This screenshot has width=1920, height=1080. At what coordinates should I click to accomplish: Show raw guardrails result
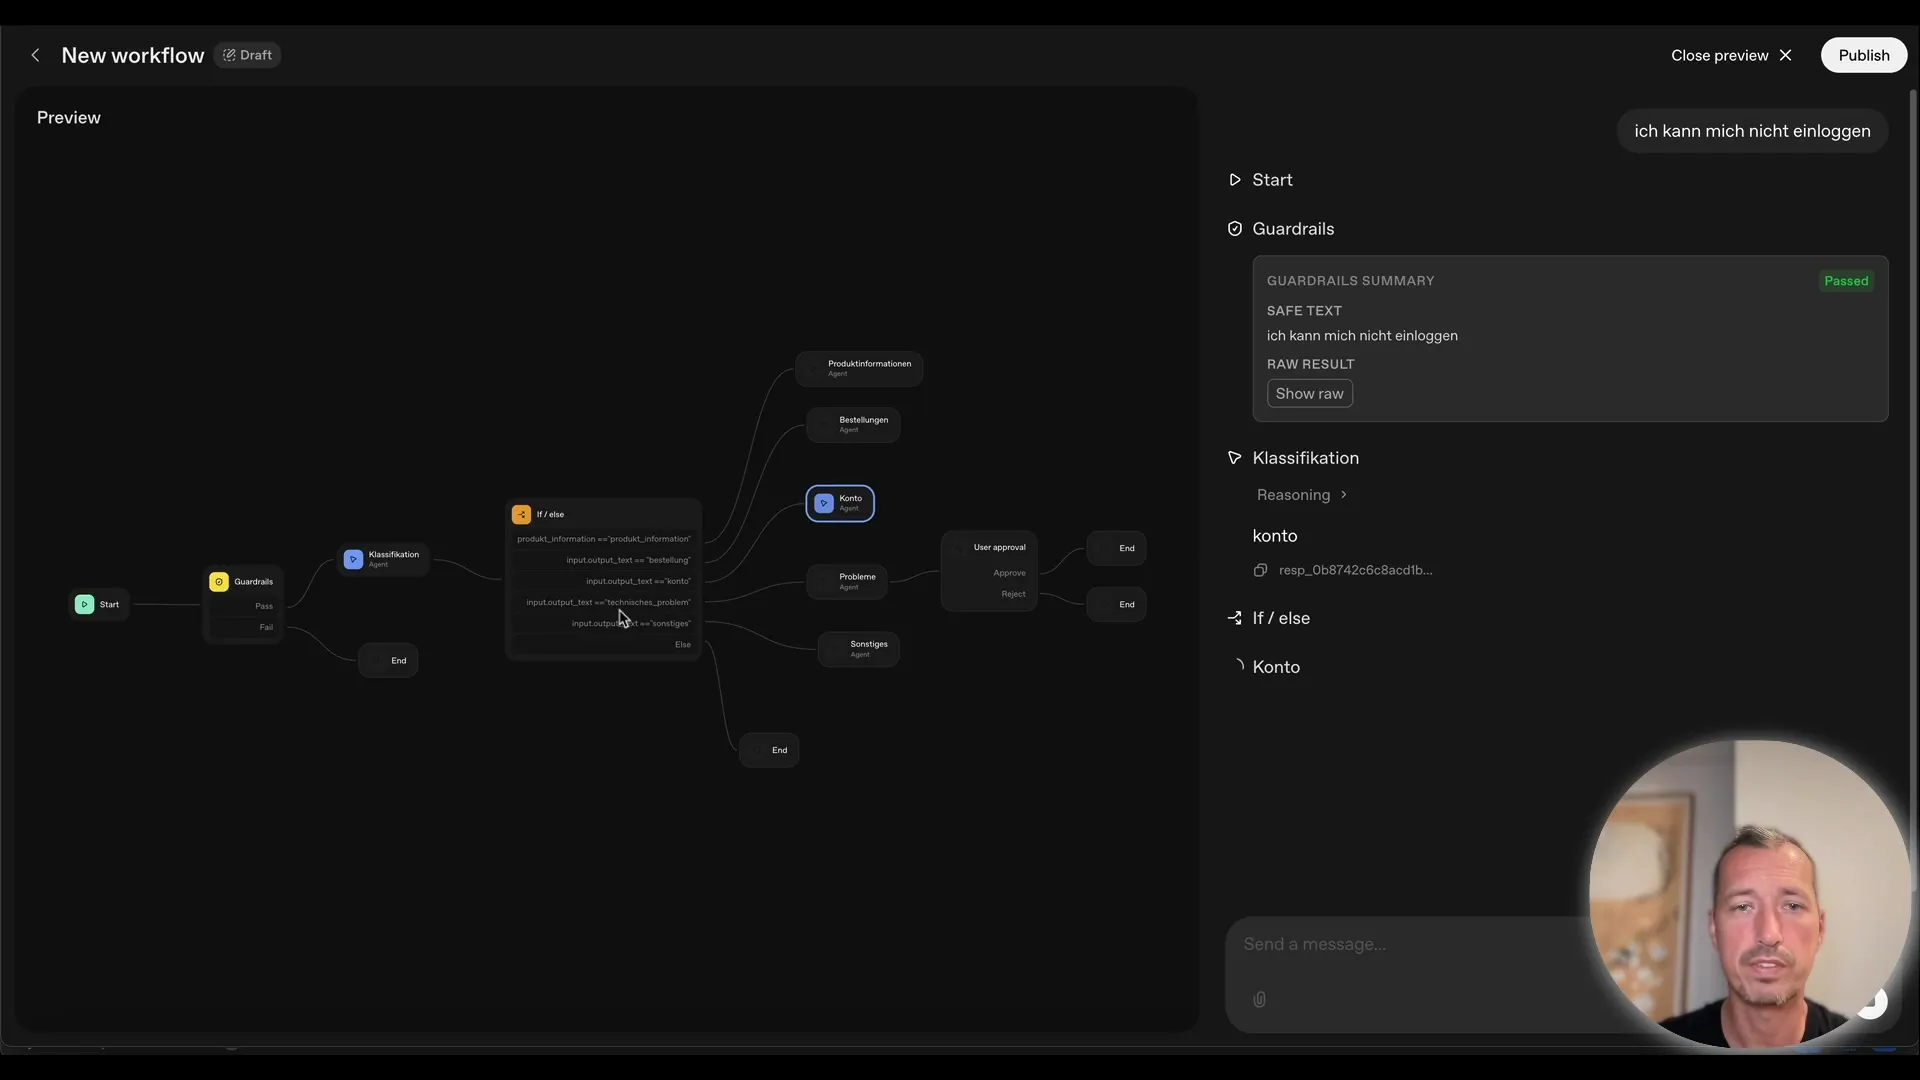click(x=1309, y=393)
